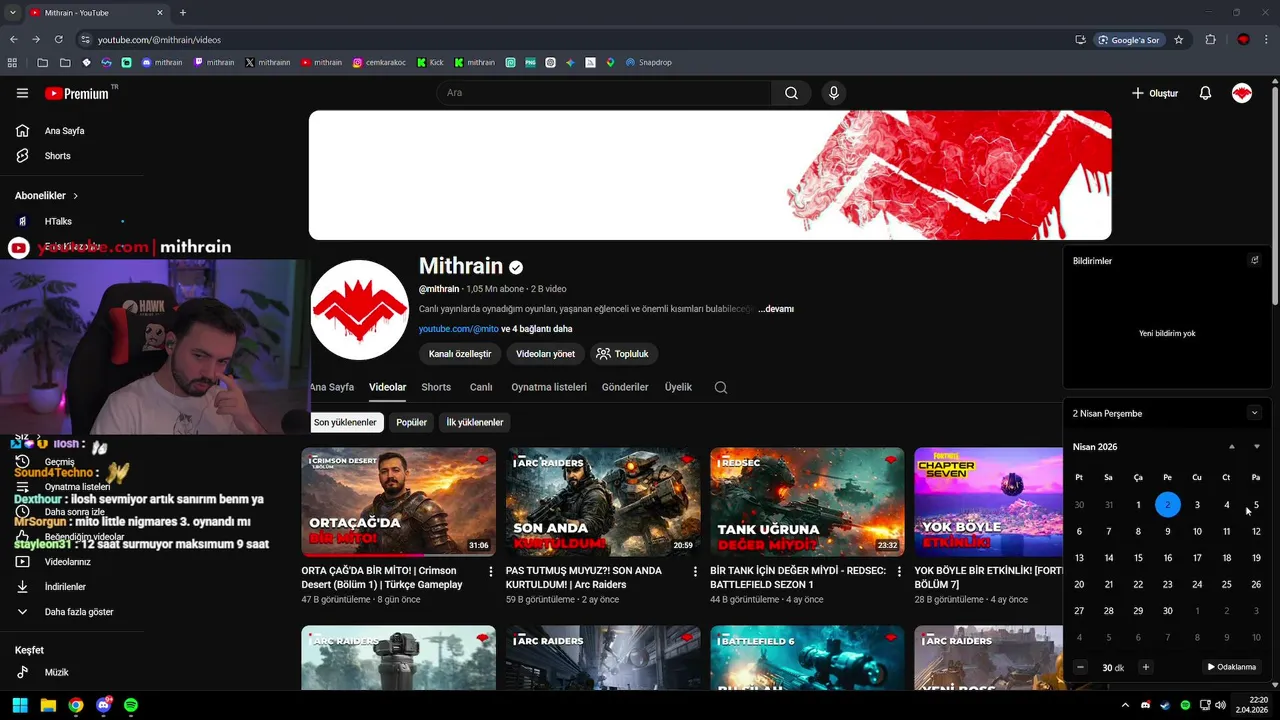Install app icon in address bar
Image resolution: width=1280 pixels, height=720 pixels.
pyautogui.click(x=1080, y=40)
